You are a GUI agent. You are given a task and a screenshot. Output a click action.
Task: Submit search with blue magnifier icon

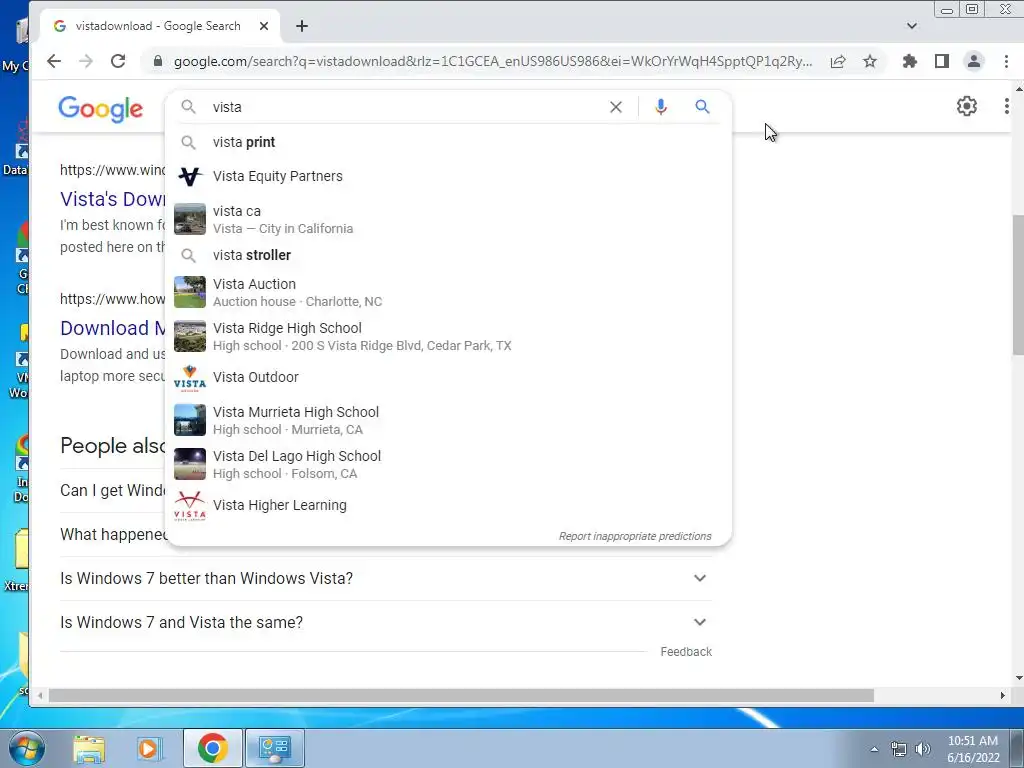pyautogui.click(x=702, y=106)
